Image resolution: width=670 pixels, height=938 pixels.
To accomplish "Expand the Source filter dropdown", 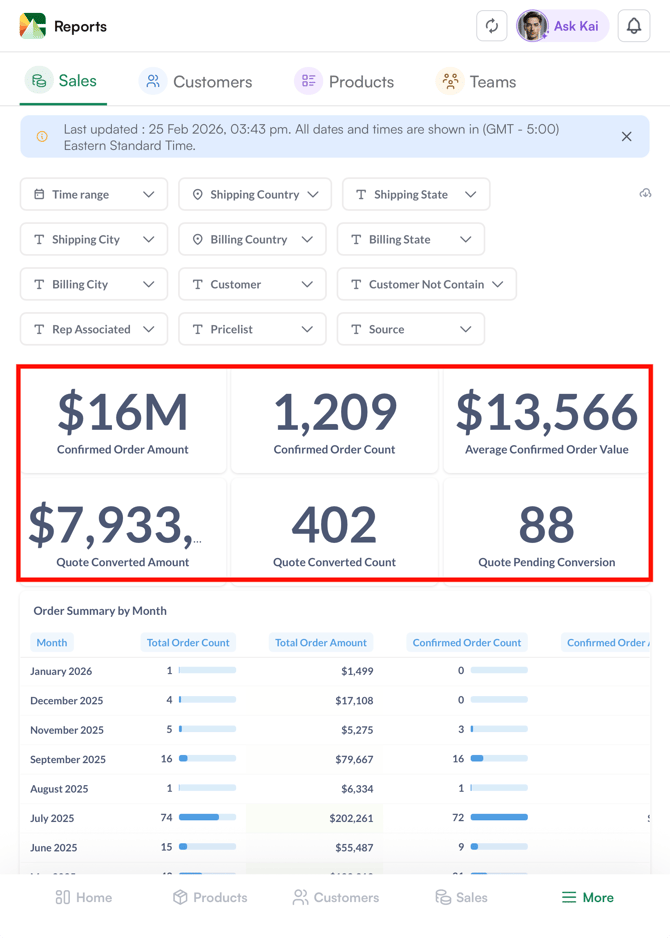I will pos(410,329).
